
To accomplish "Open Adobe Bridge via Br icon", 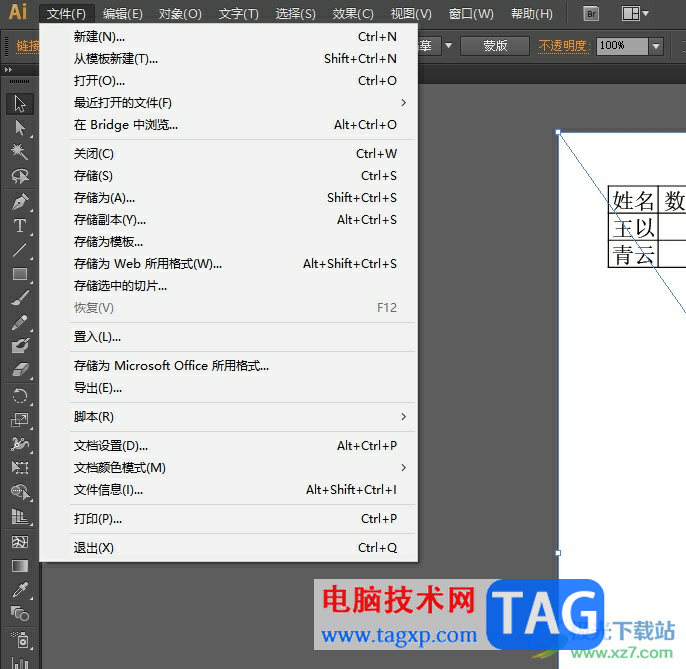I will coord(591,14).
